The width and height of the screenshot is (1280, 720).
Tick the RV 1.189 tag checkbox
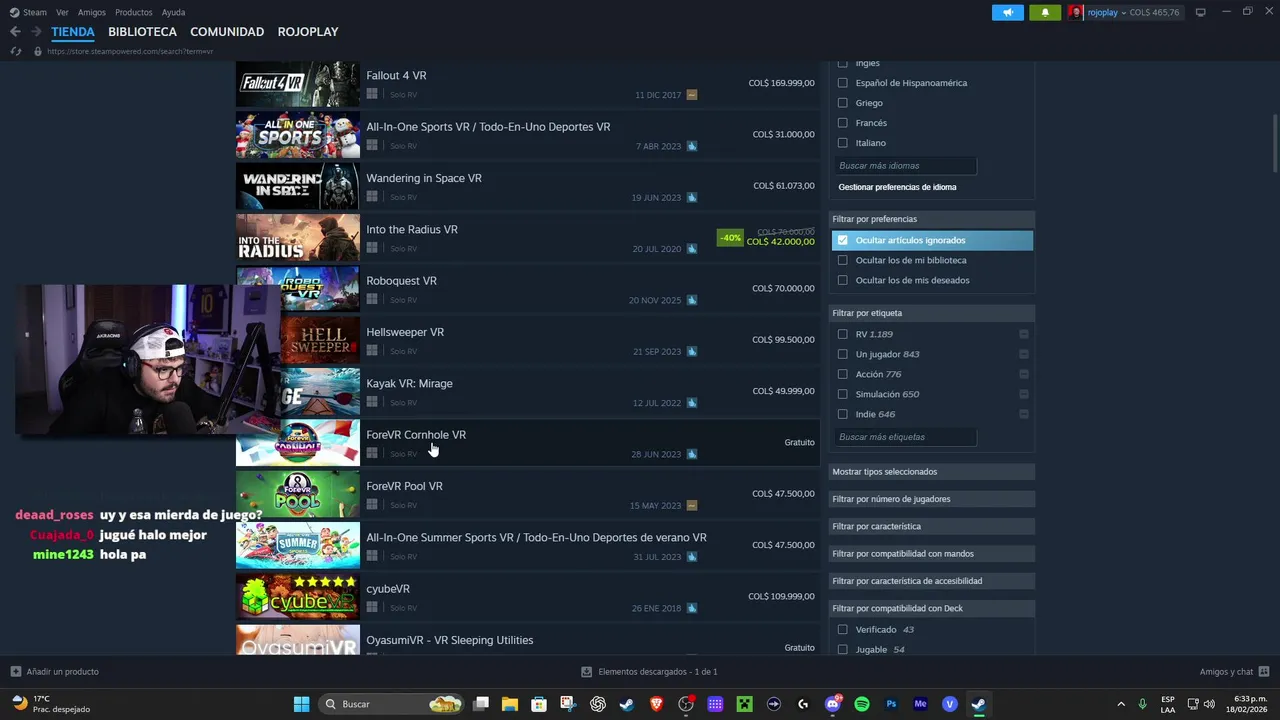[843, 334]
